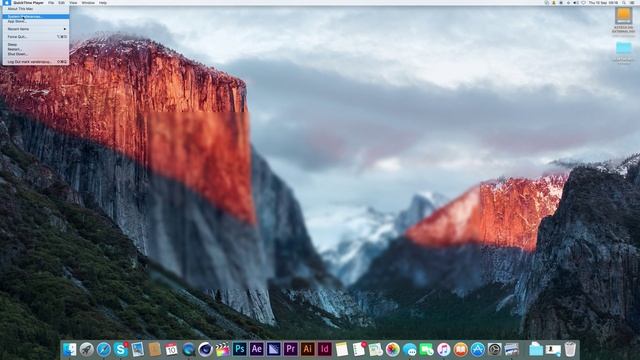640x360 pixels.
Task: Open Photoshop Ps icon in dock
Action: click(x=240, y=349)
